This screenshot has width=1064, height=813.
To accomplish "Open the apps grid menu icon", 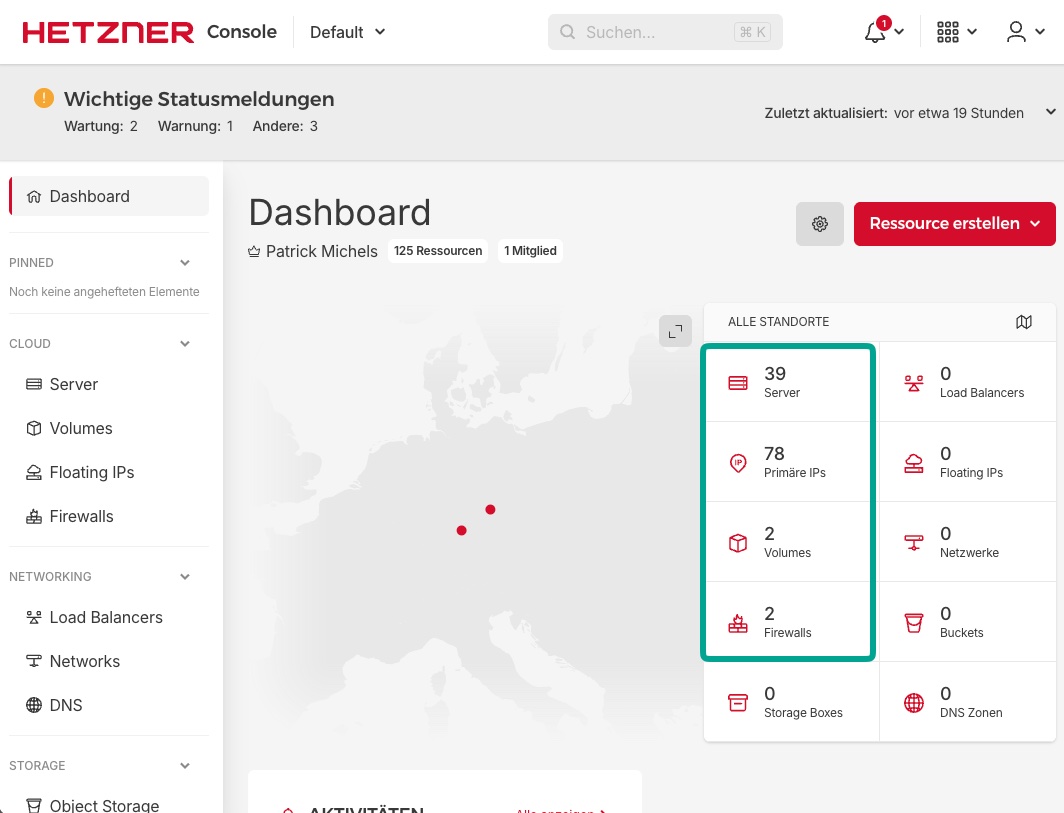I will 947,32.
